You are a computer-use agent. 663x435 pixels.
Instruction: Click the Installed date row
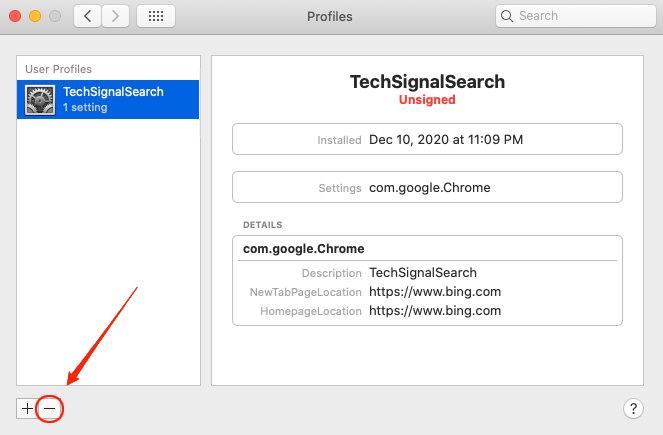[x=427, y=140]
